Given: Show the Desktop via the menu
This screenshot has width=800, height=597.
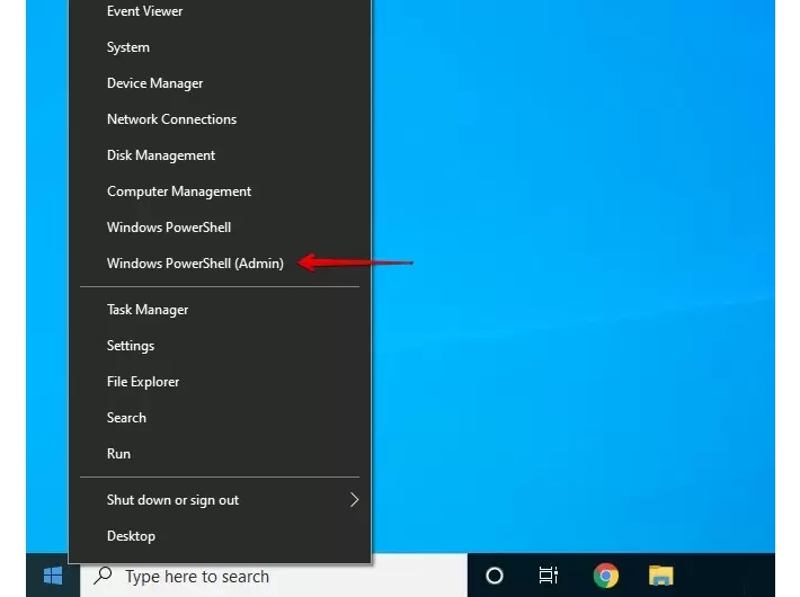Looking at the screenshot, I should [131, 535].
